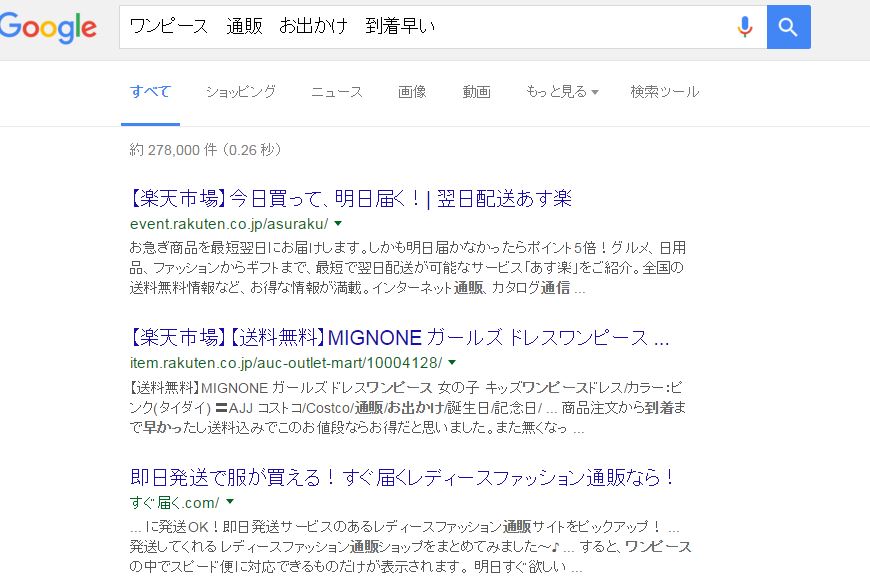Screen dimensions: 870x582
Task: Click snippet starting に発送OK！即日発送サービス
Action: [411, 546]
